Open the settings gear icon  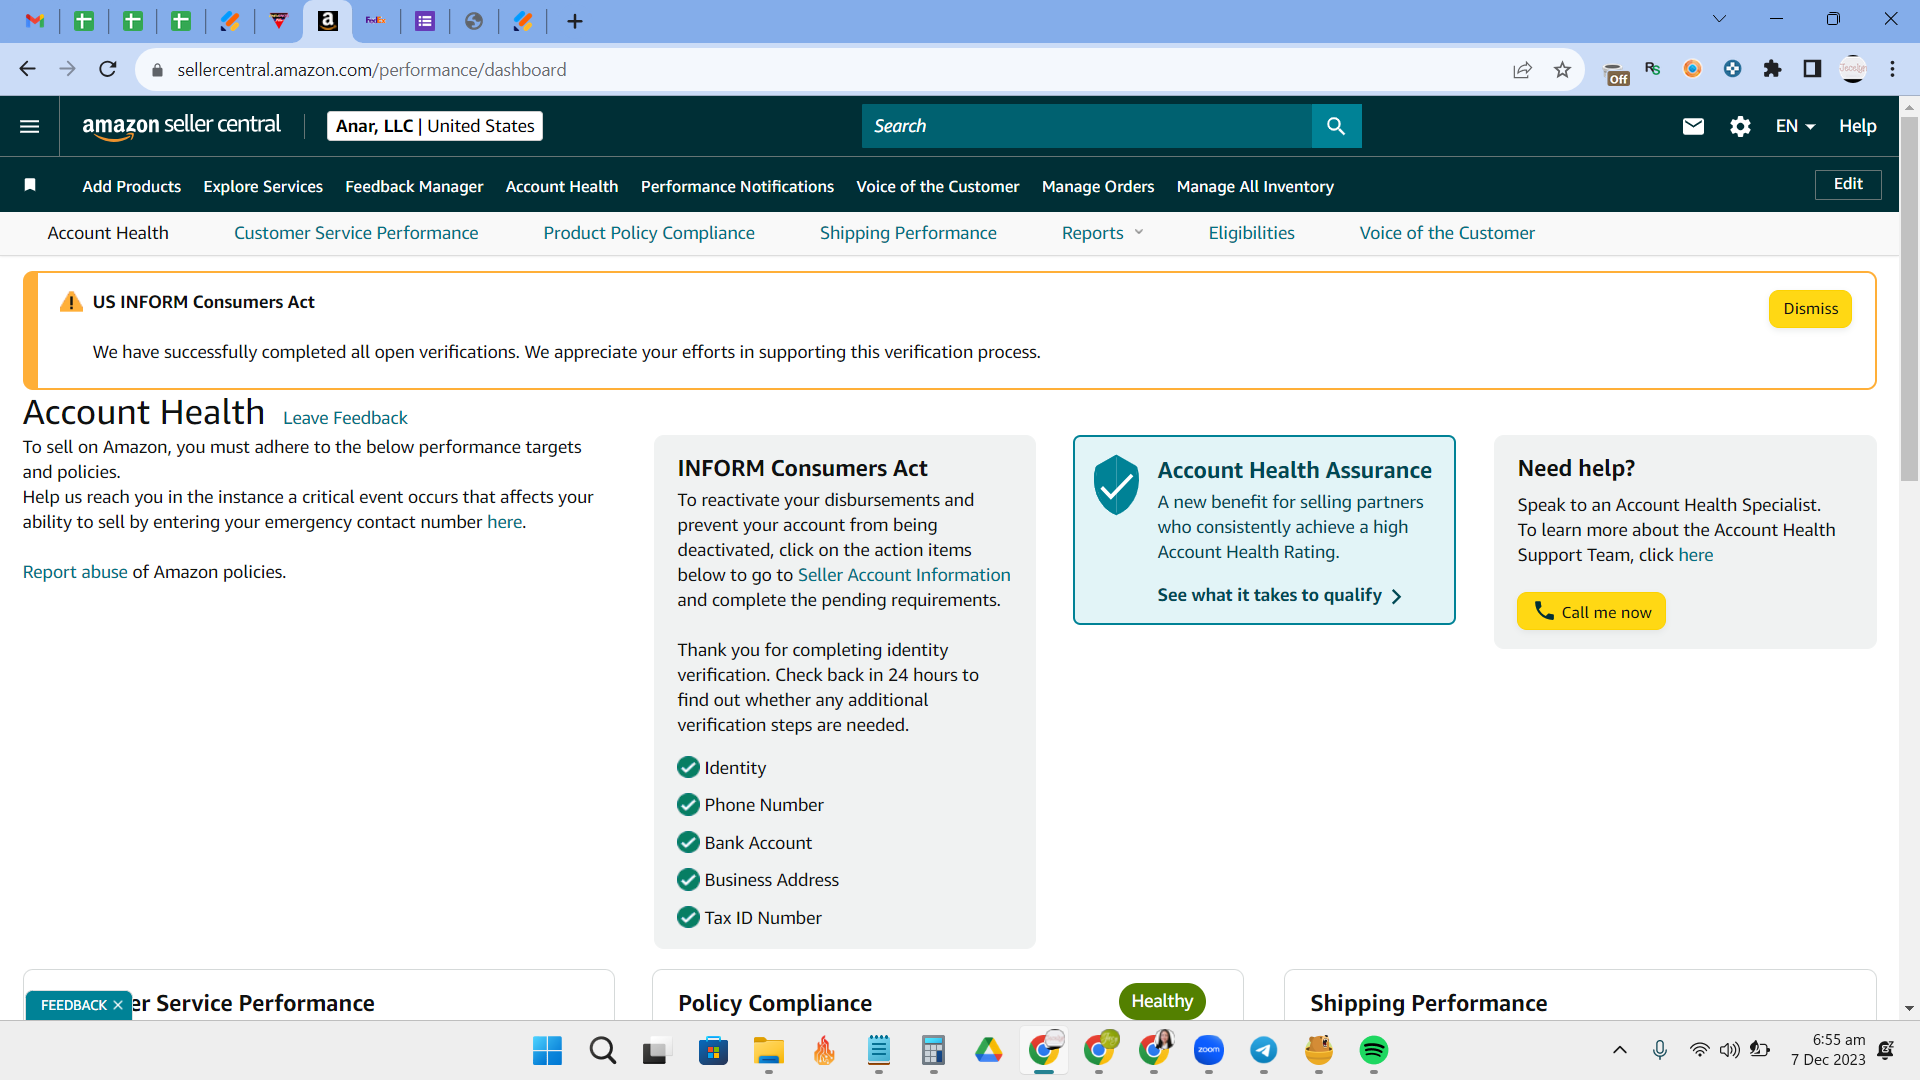click(1740, 126)
